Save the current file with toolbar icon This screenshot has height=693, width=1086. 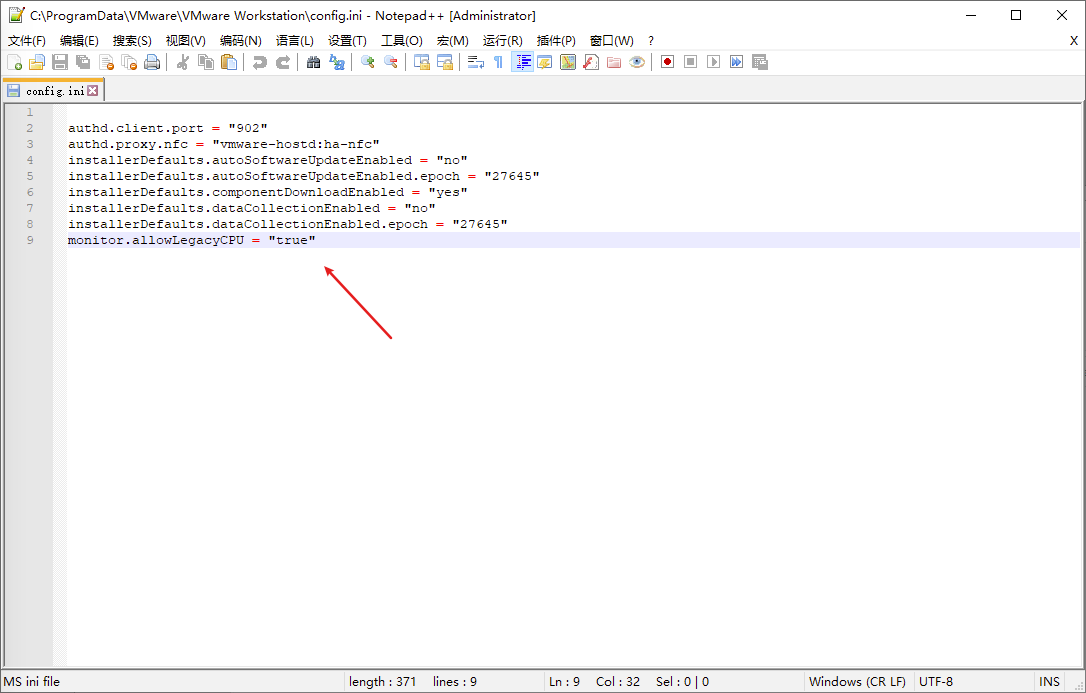[60, 62]
